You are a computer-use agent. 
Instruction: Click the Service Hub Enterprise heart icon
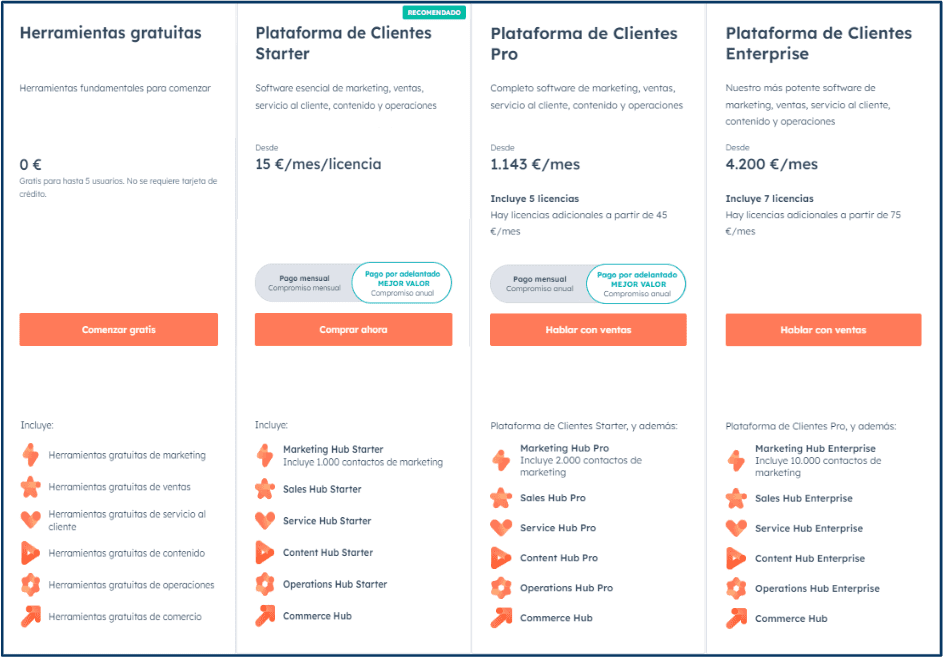pyautogui.click(x=736, y=528)
